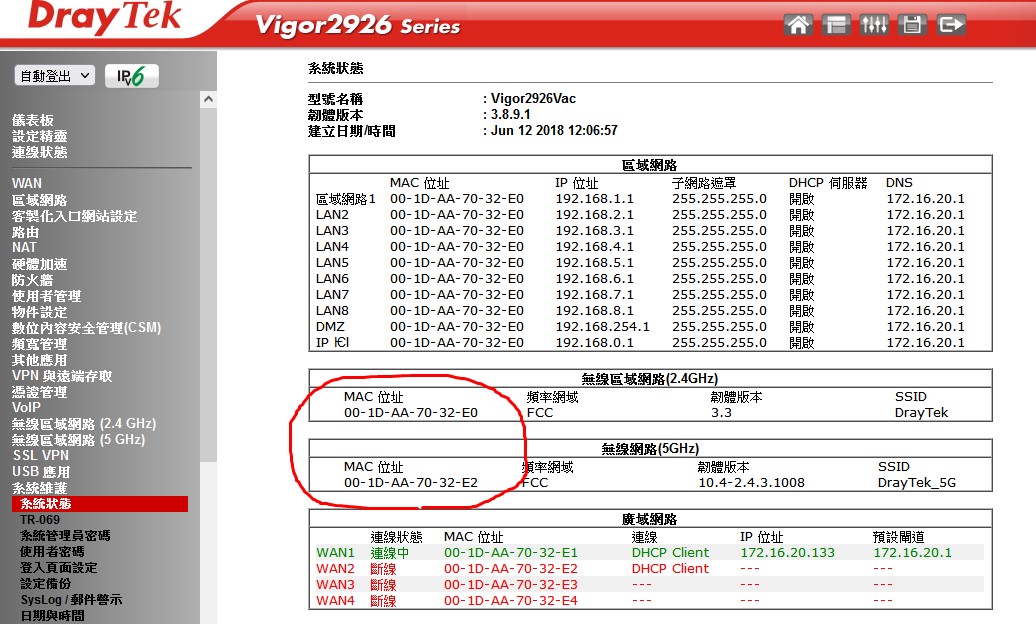Open the VPN 與遠端存取 menu
The image size is (1036, 624).
click(62, 376)
